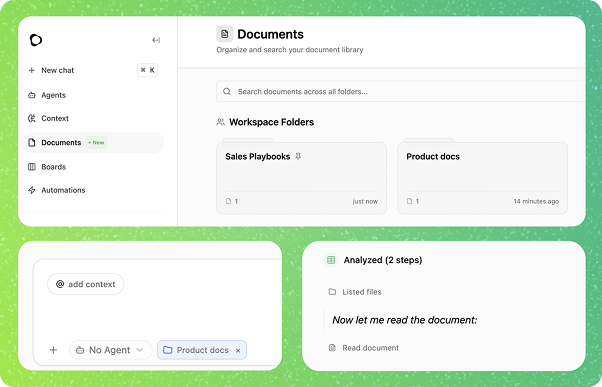602x387 pixels.
Task: Focus the Search documents across all folders field
Action: pos(400,91)
